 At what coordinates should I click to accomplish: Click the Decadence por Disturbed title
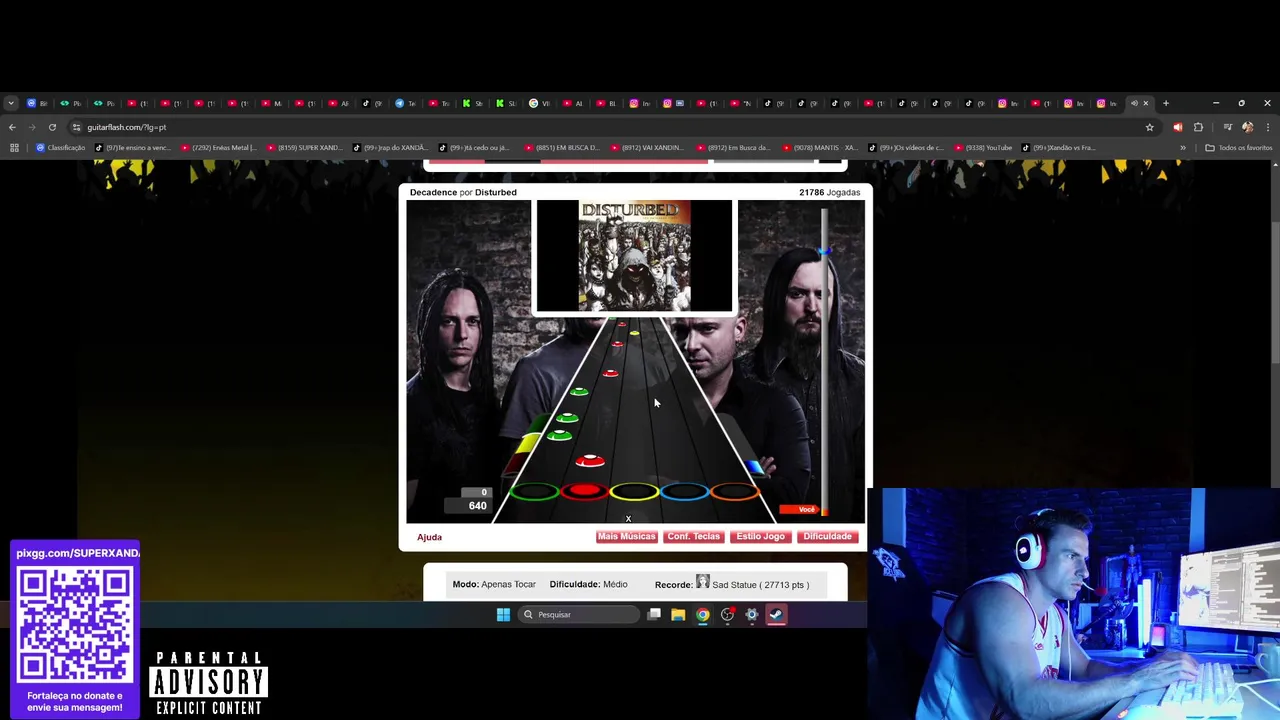[x=463, y=192]
